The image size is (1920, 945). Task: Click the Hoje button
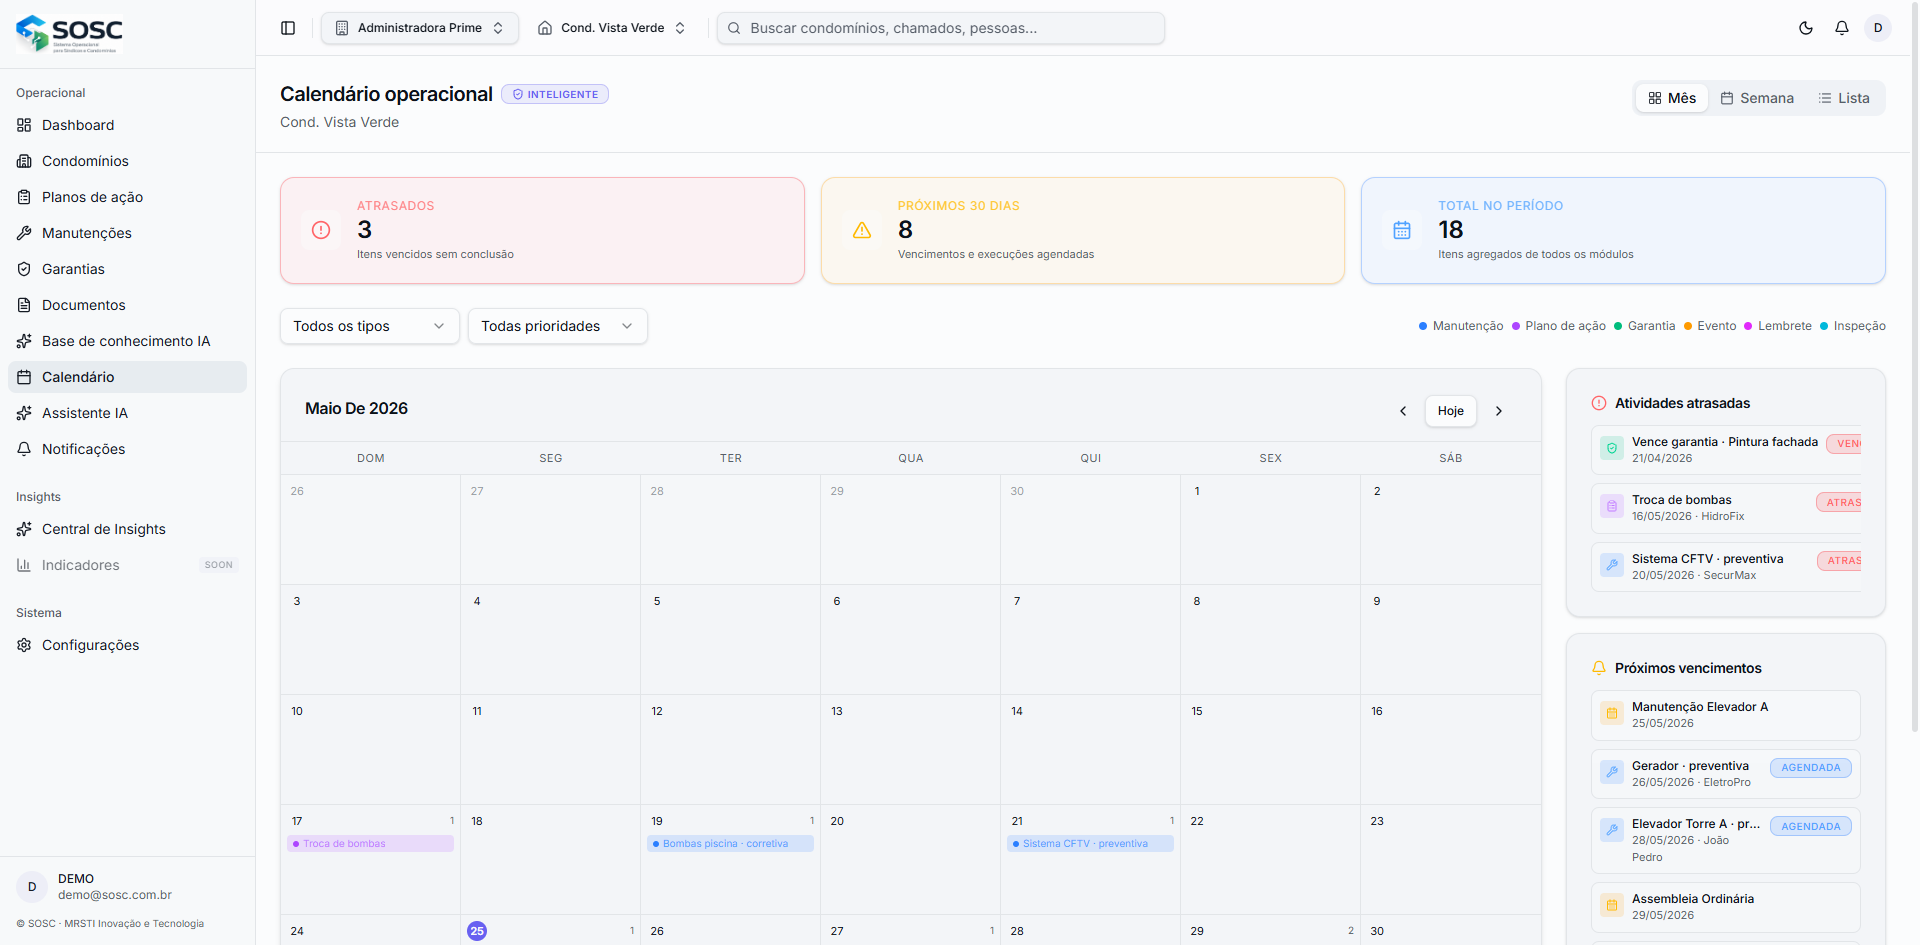[1451, 411]
